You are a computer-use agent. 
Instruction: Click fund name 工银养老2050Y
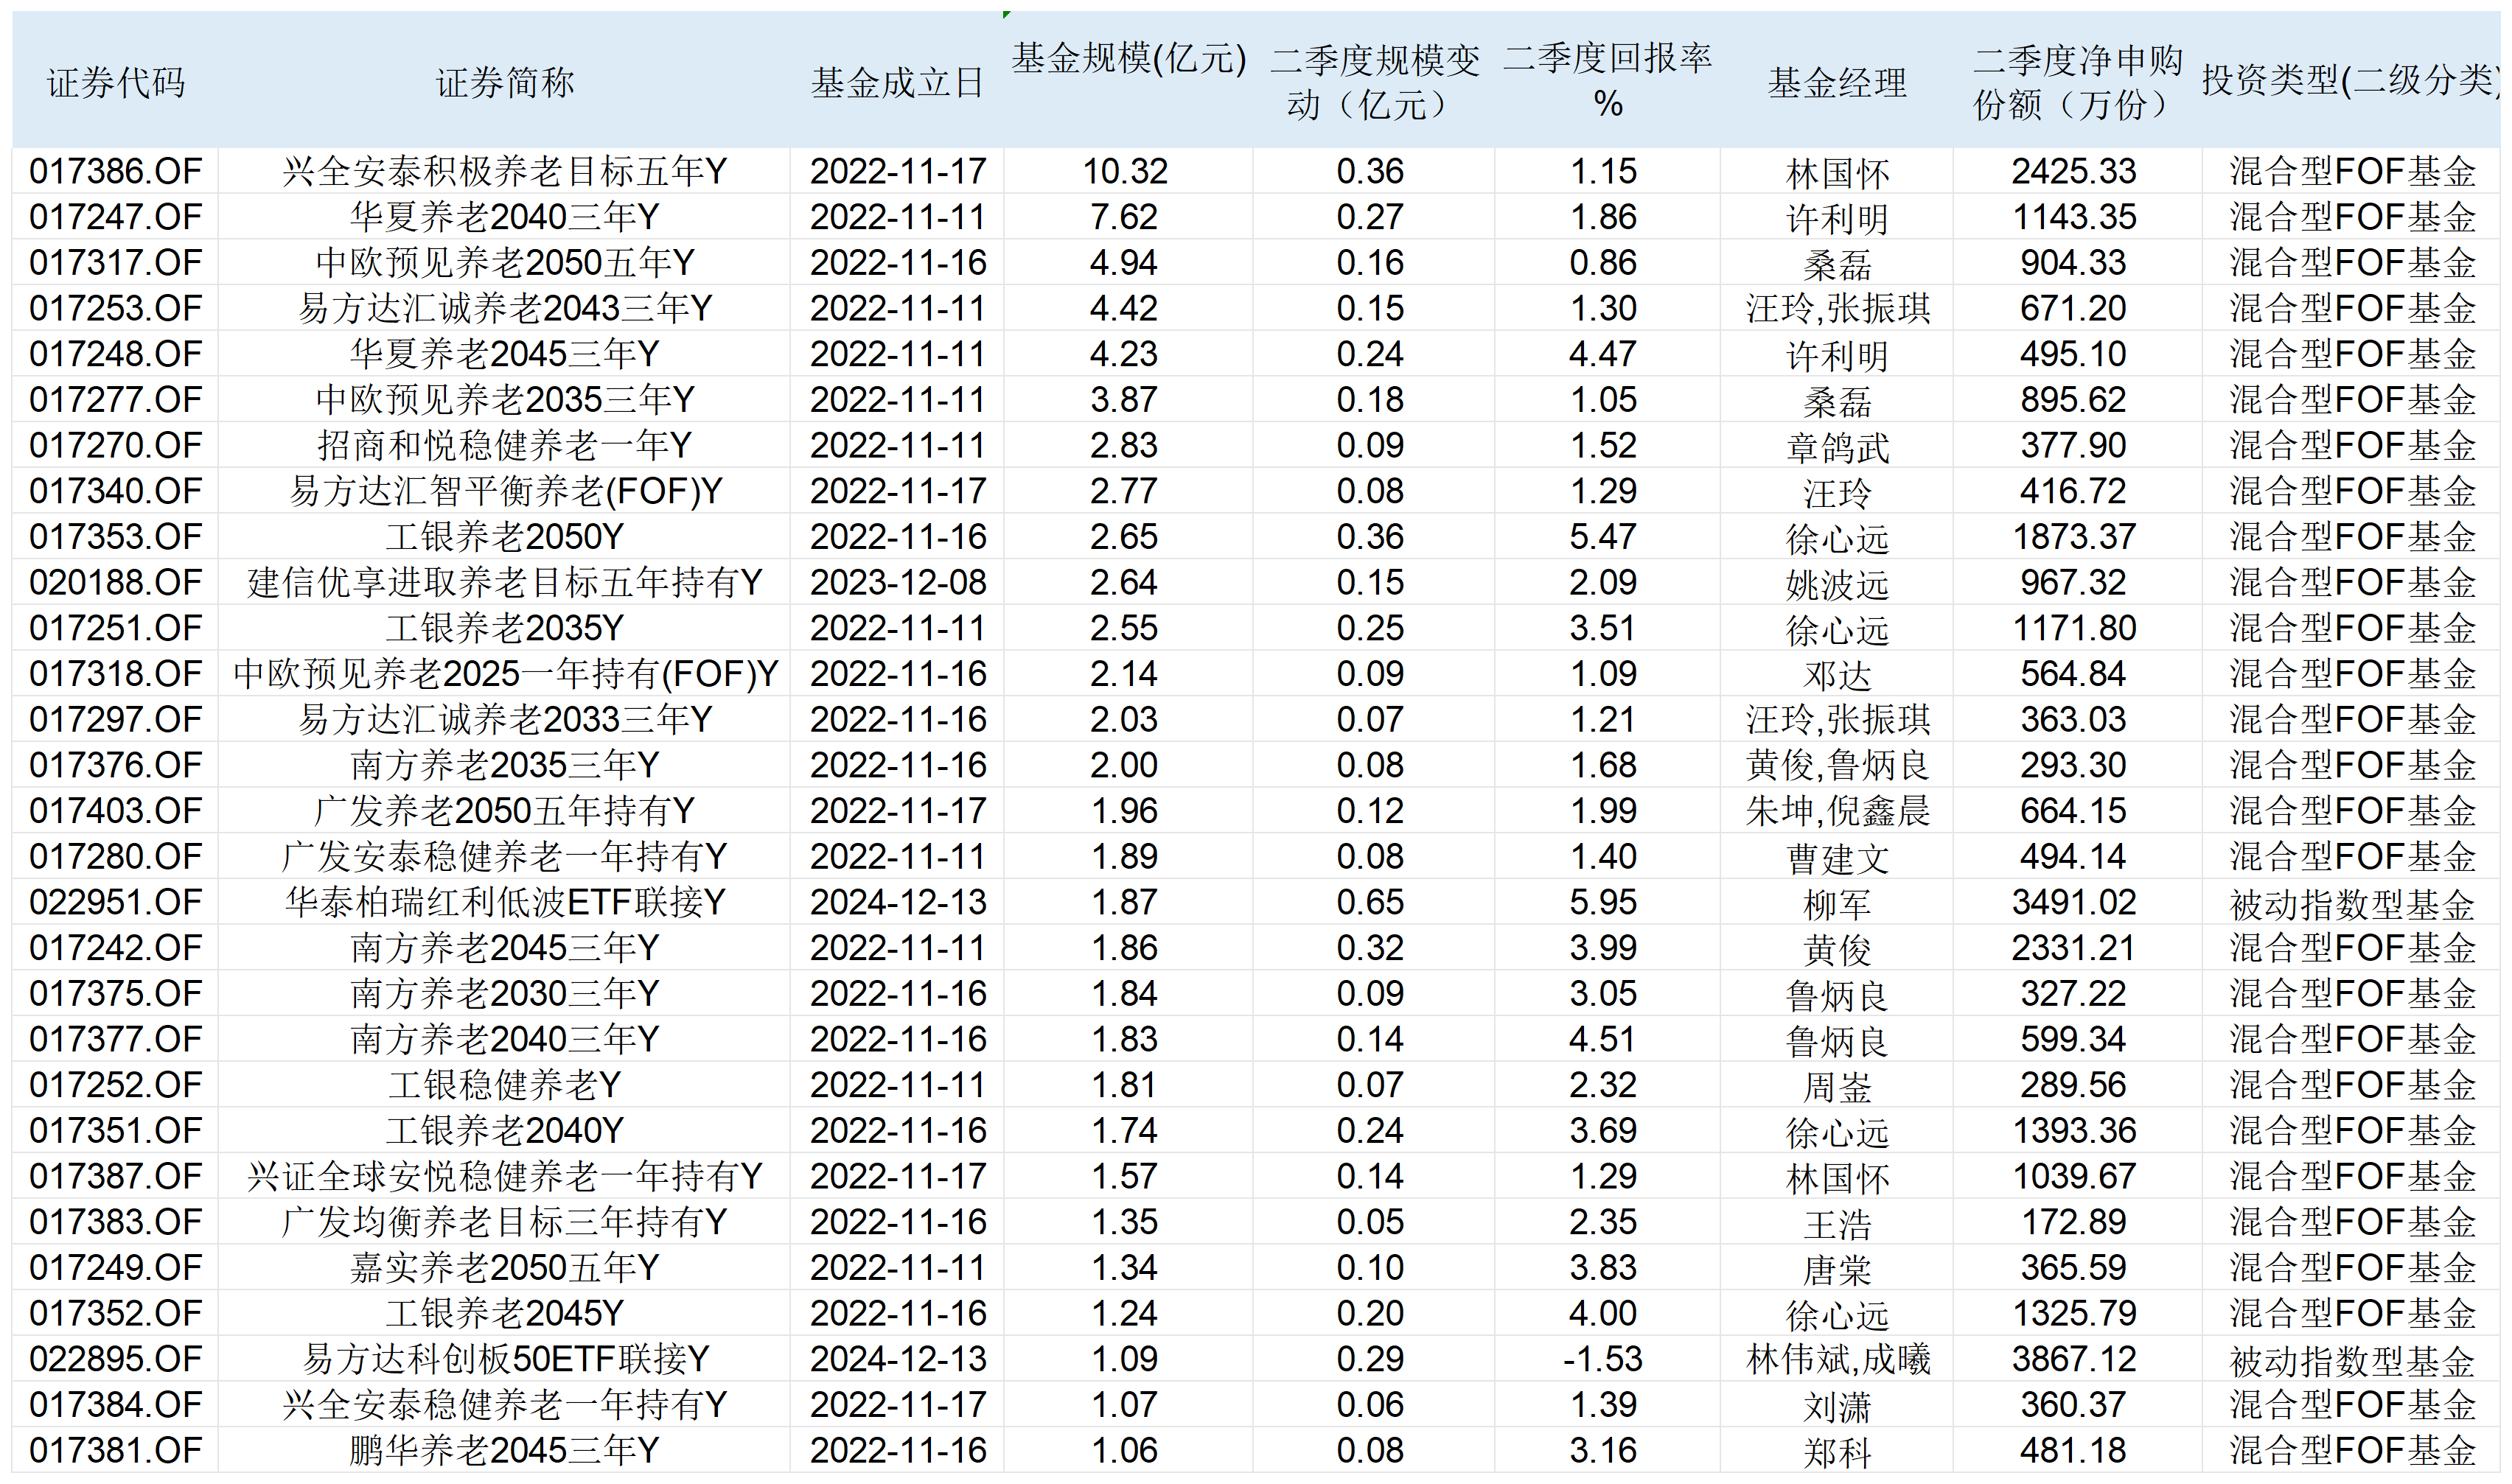click(x=504, y=537)
